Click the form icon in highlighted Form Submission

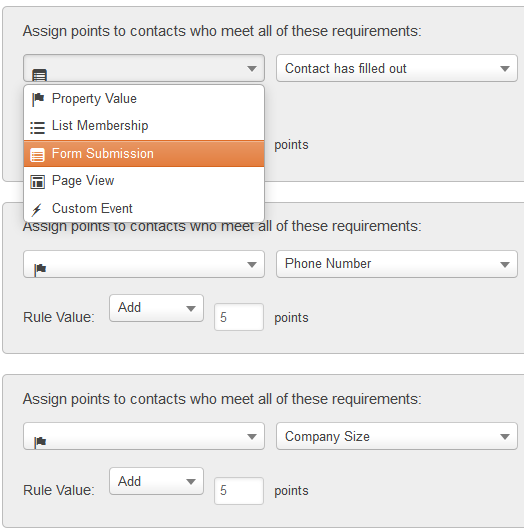tap(37, 155)
